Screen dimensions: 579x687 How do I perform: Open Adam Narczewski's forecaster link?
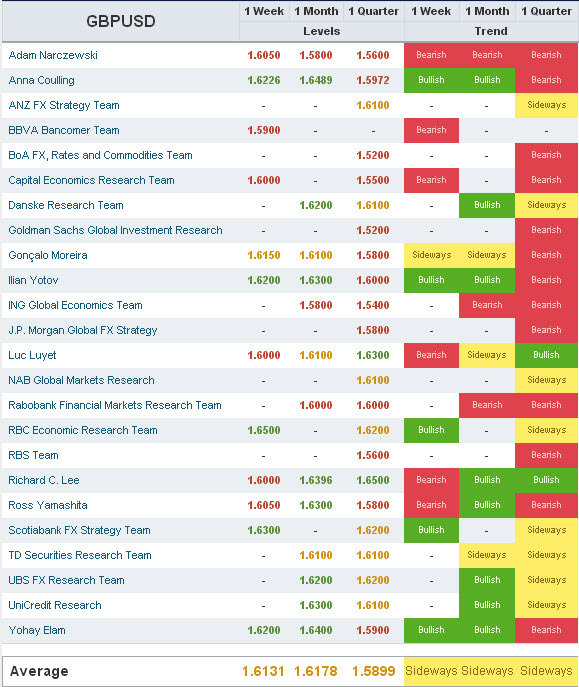coord(53,55)
